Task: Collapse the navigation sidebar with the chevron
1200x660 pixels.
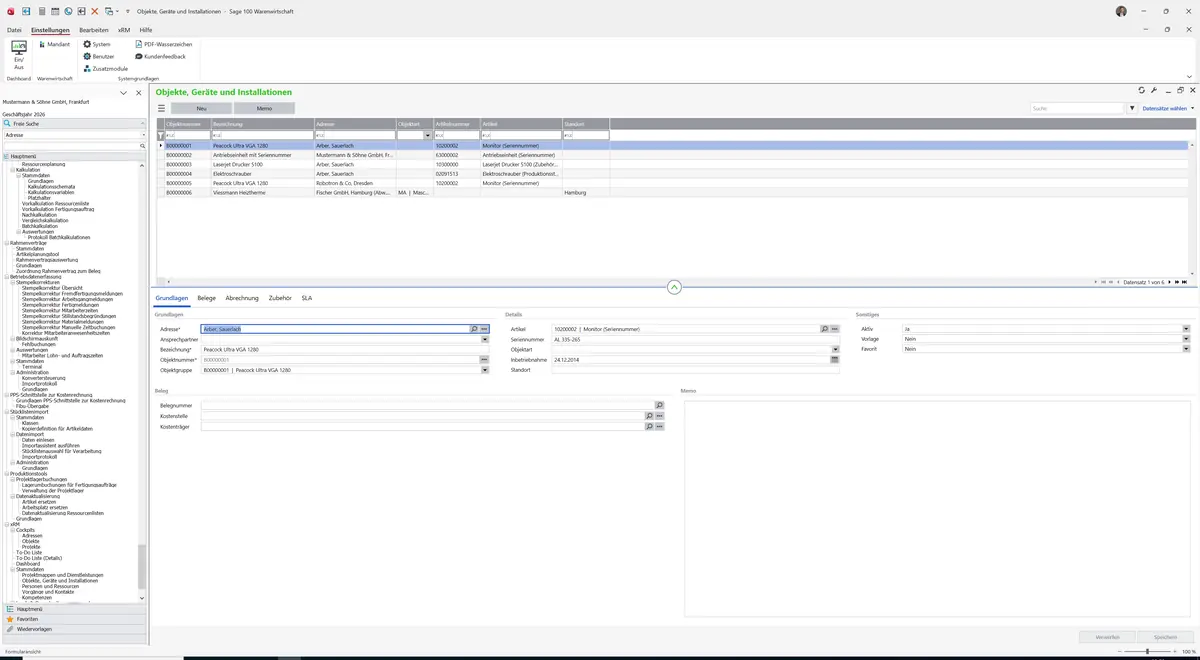Action: tap(124, 92)
